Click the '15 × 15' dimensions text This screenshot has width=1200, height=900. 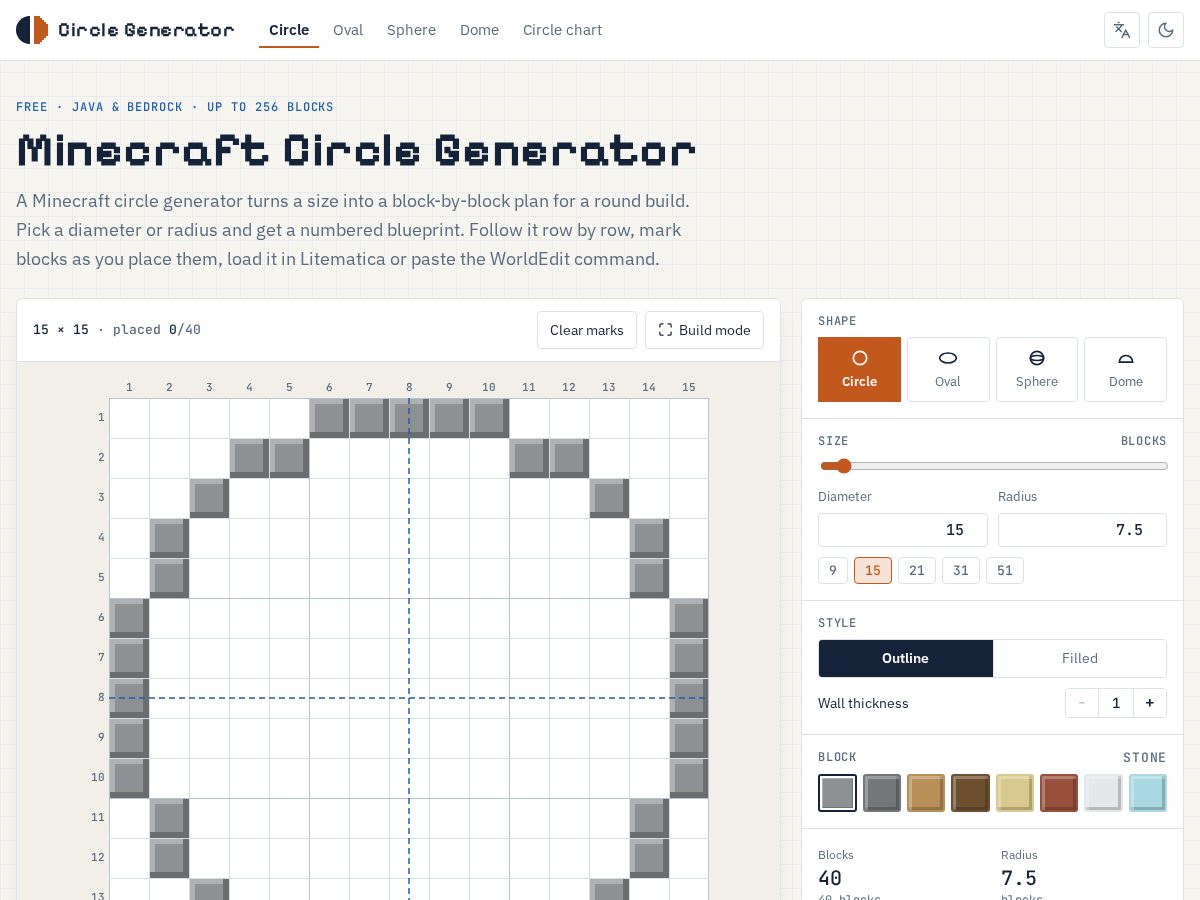[61, 330]
